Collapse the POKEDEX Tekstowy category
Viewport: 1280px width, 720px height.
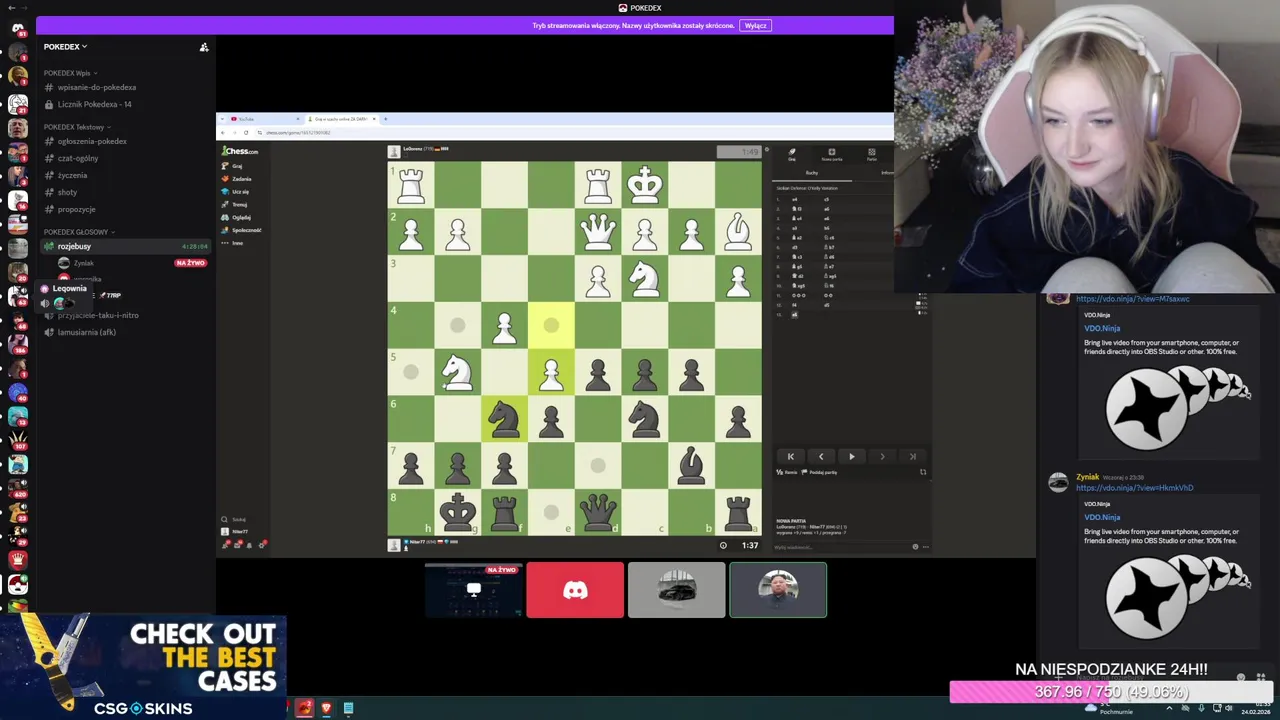pyautogui.click(x=76, y=127)
